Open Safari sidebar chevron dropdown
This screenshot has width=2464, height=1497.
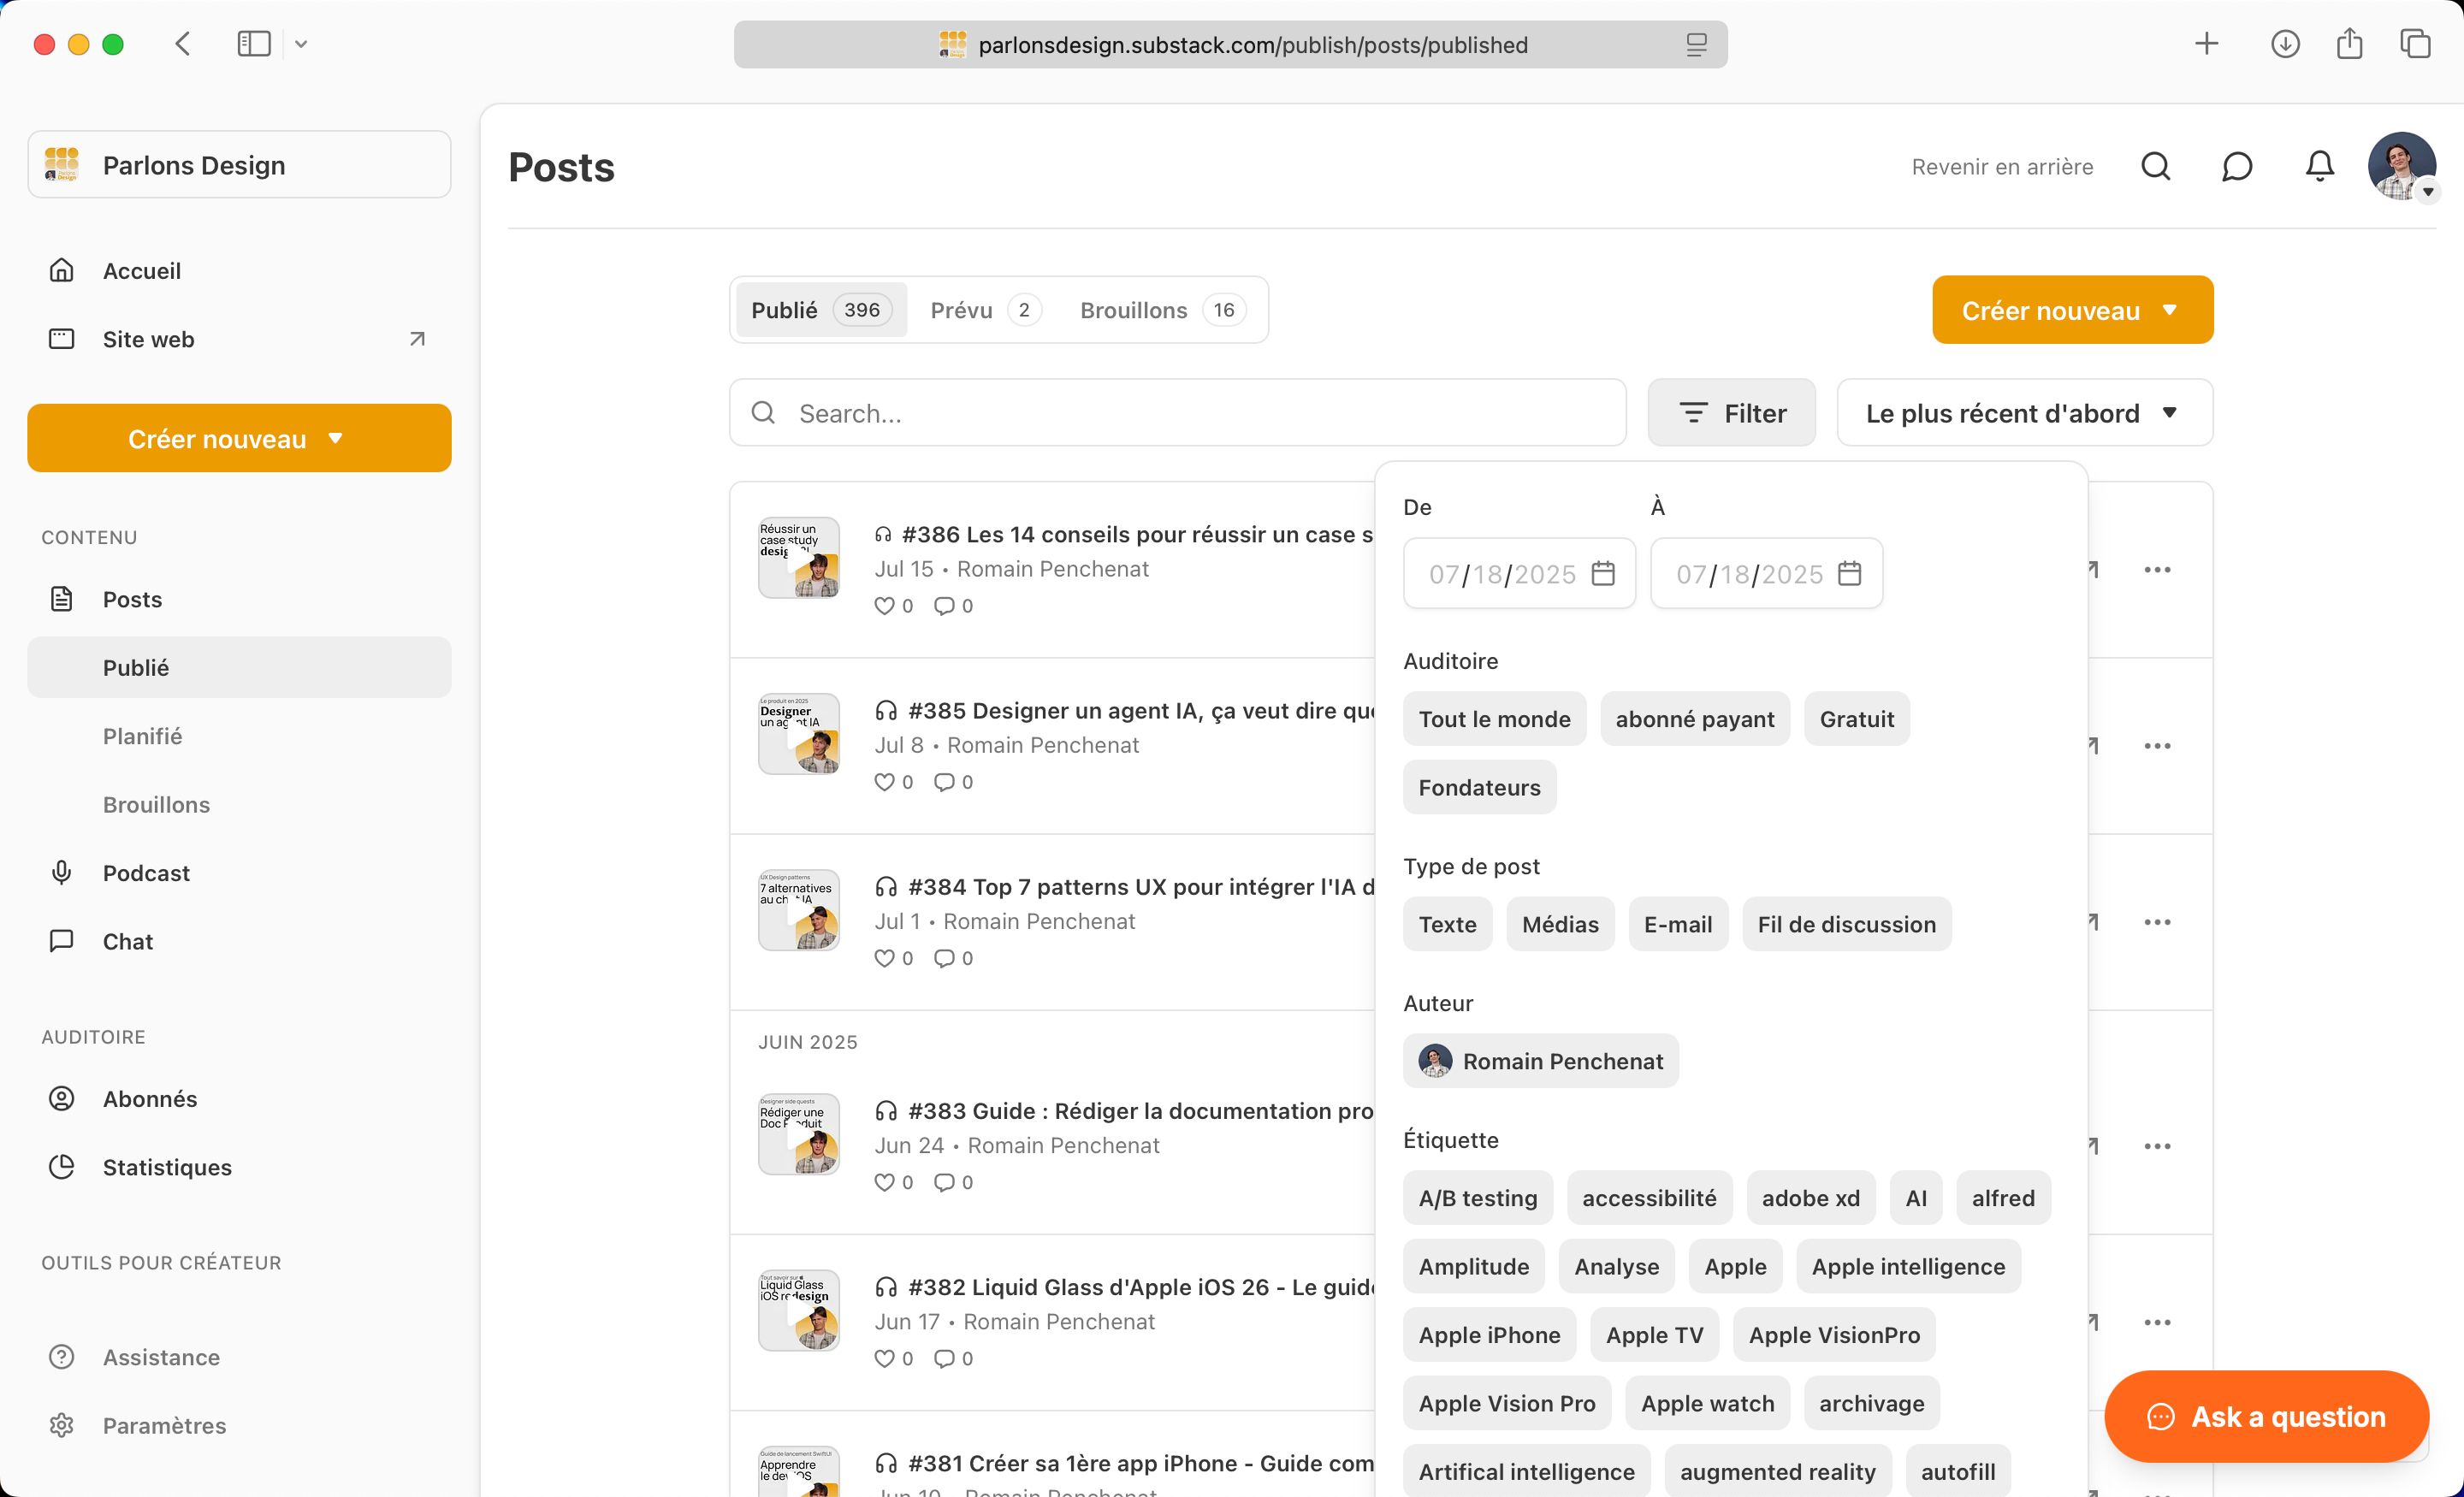point(301,44)
